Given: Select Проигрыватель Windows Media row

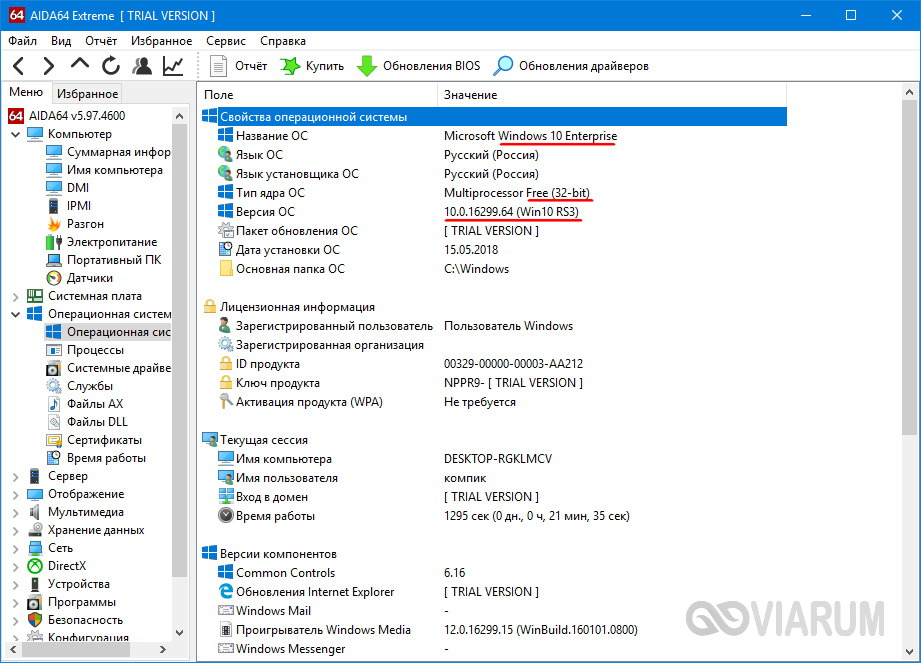Looking at the screenshot, I should click(x=493, y=630).
